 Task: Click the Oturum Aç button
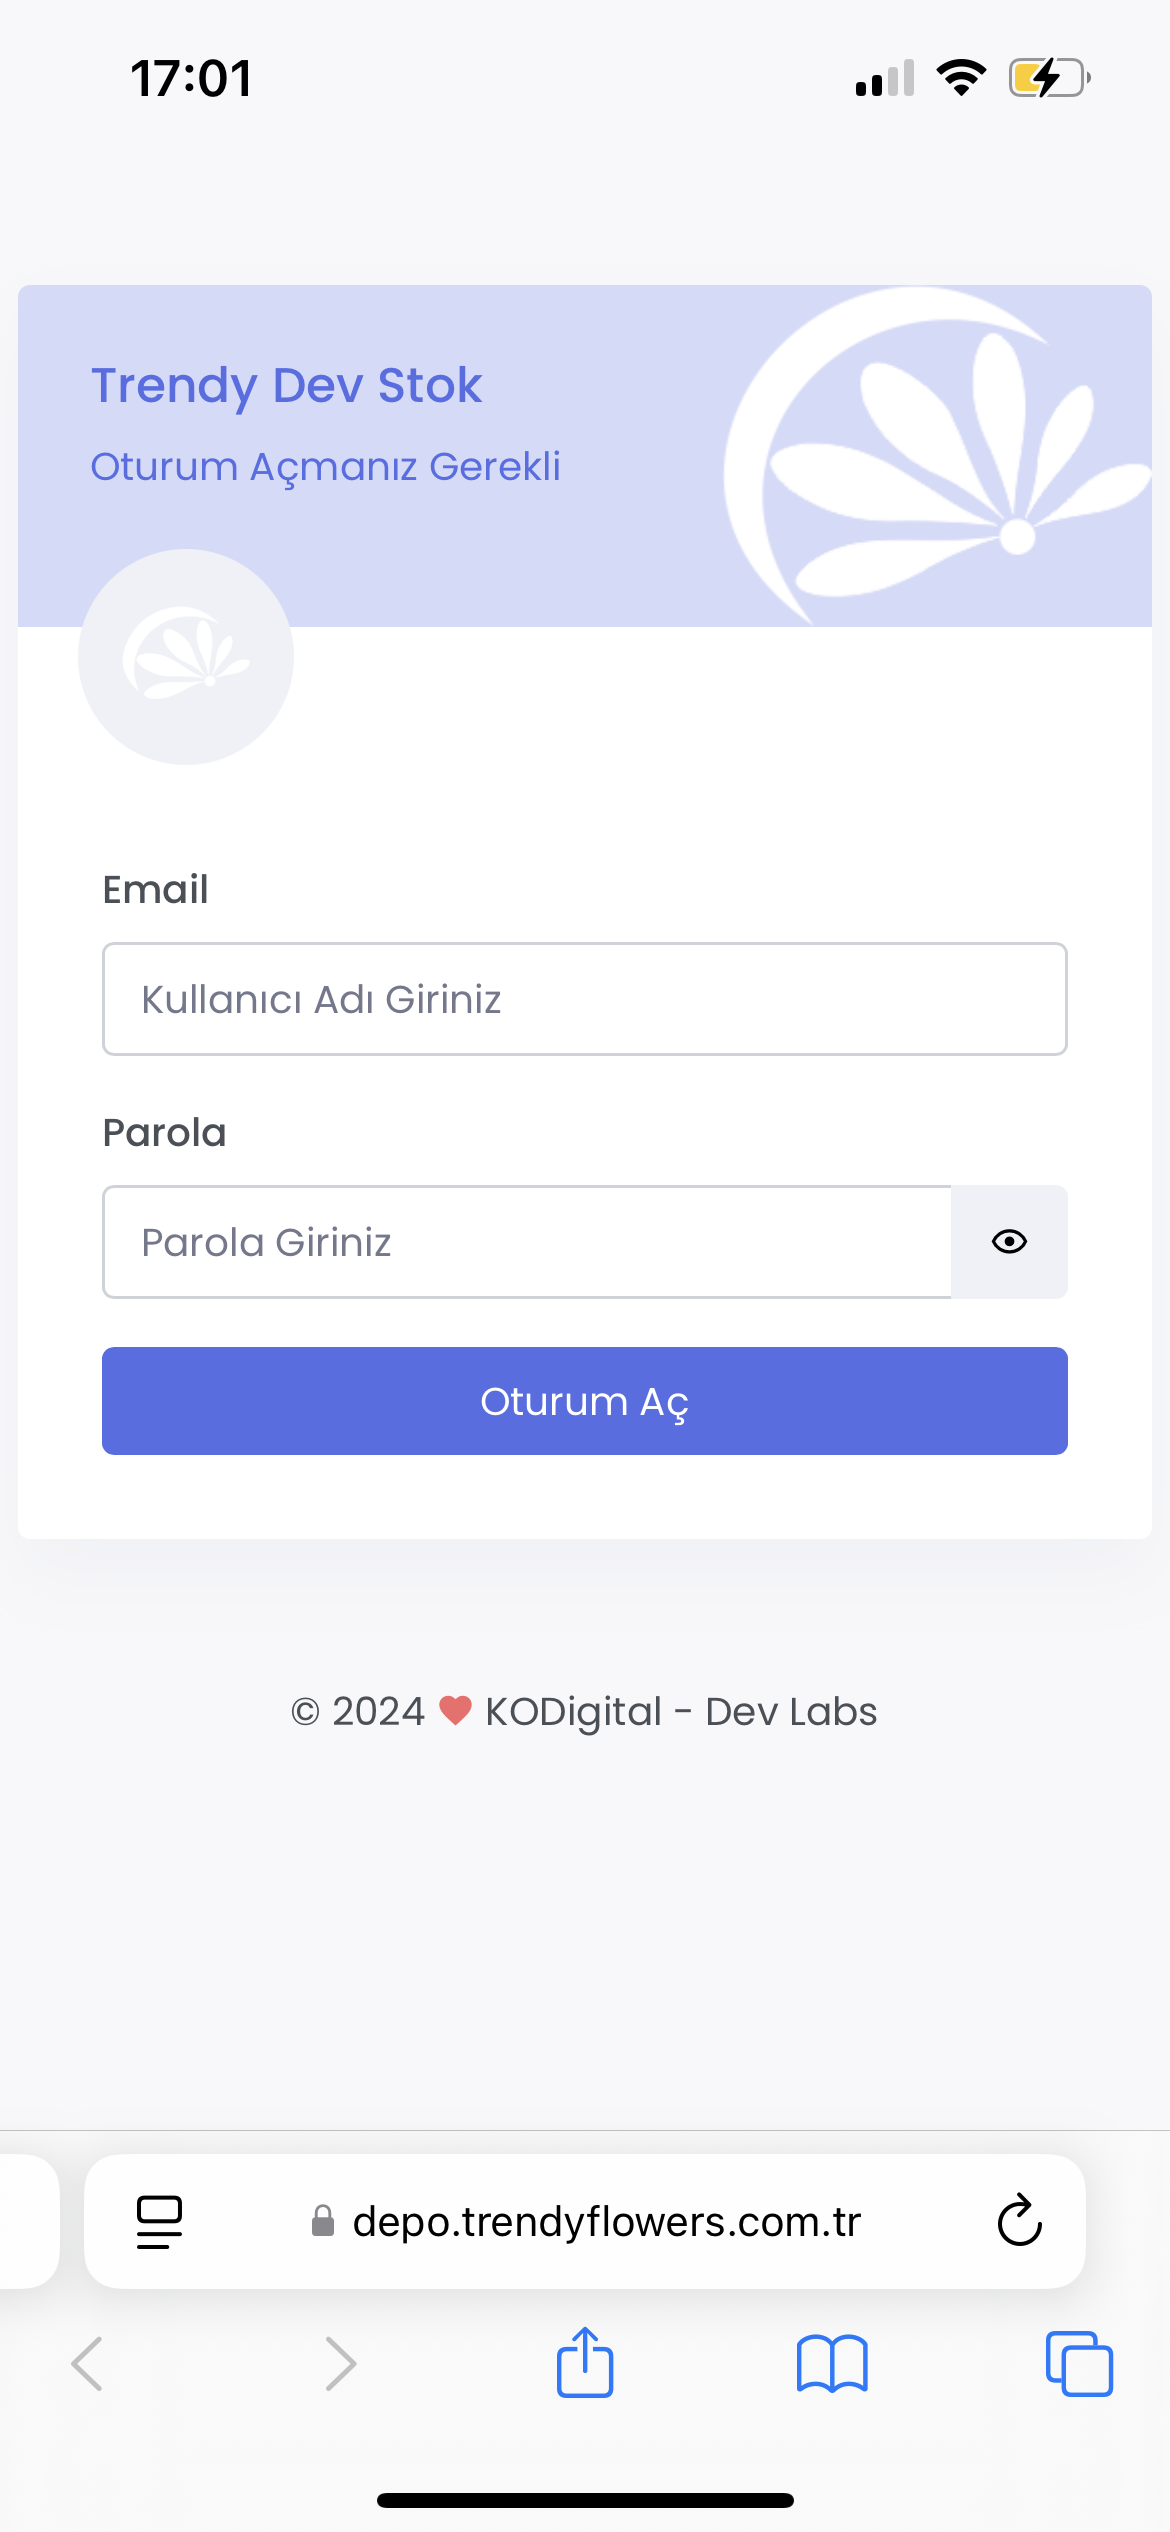point(585,1401)
